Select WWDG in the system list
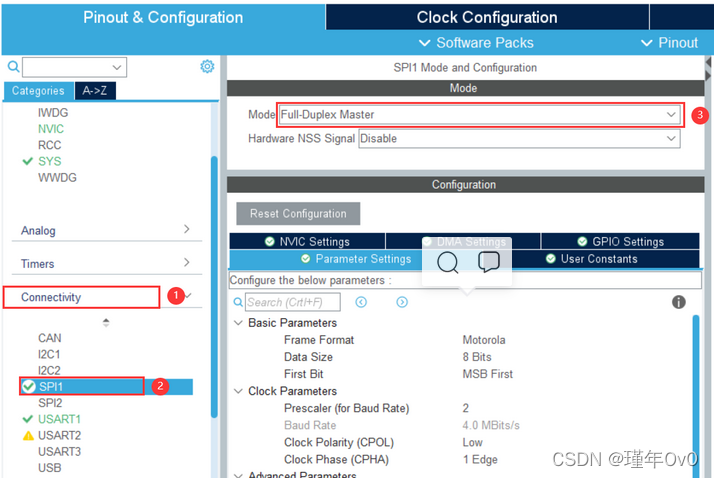 coord(57,178)
